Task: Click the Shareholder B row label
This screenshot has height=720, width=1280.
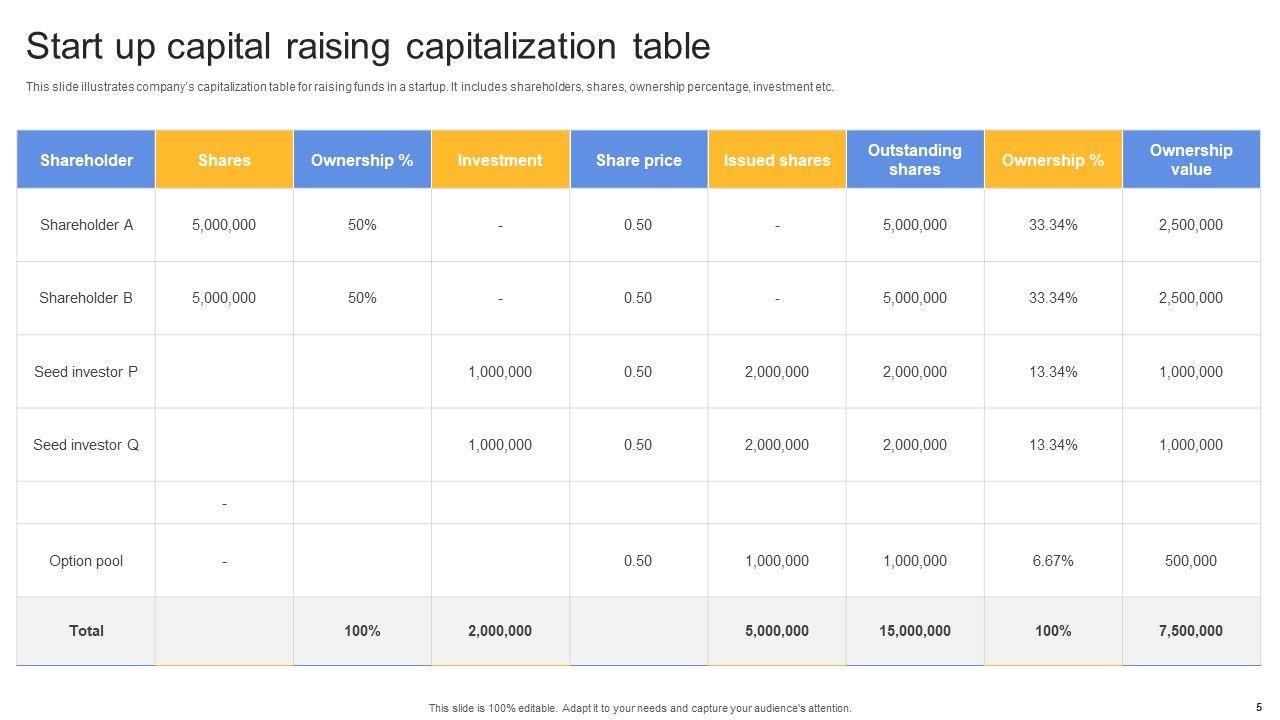Action: 86,298
